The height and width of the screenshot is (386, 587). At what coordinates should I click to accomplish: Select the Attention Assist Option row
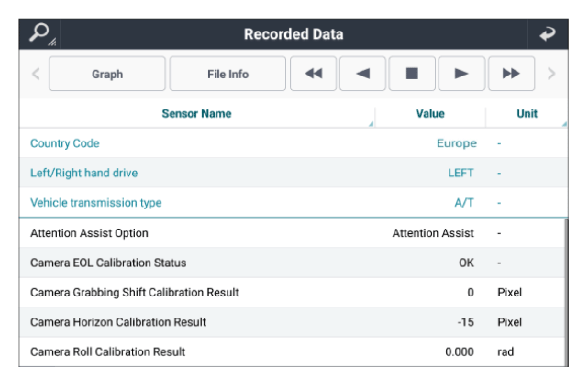coord(292,233)
